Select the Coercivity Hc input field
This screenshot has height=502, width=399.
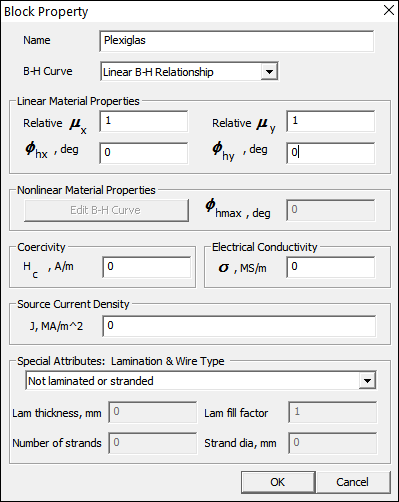point(147,267)
